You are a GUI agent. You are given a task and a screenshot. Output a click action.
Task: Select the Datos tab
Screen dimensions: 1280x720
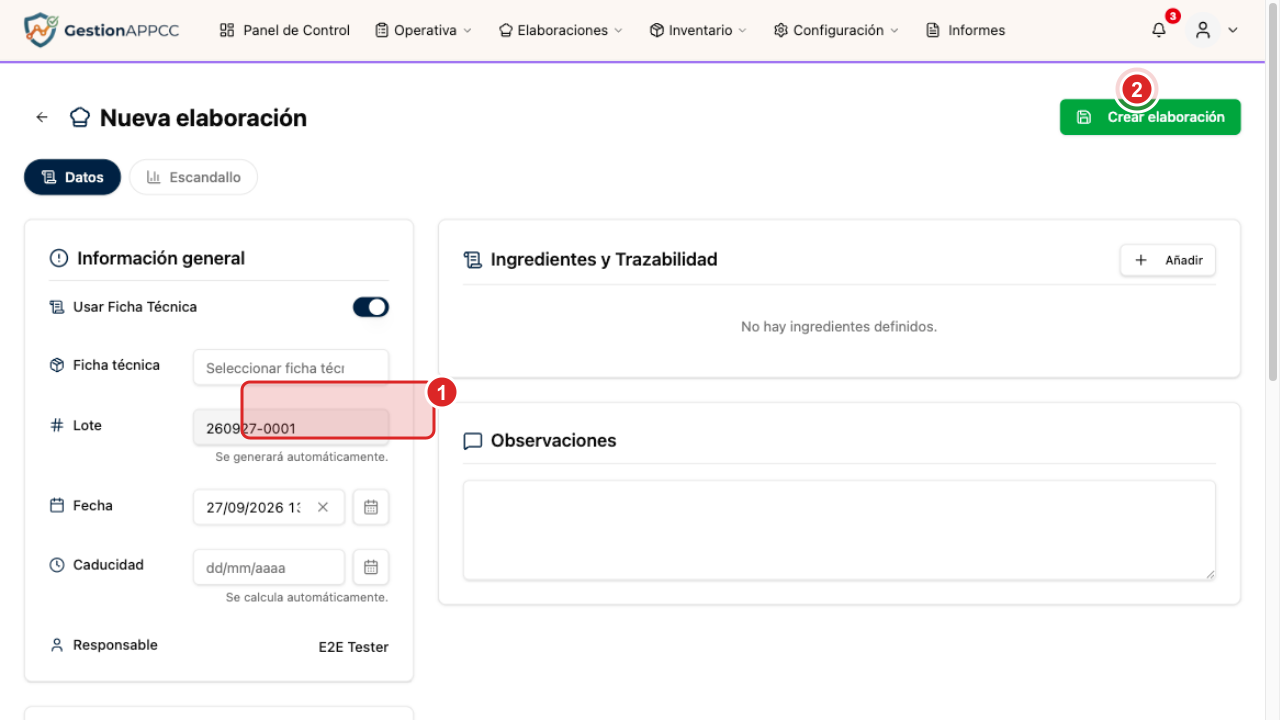point(72,177)
